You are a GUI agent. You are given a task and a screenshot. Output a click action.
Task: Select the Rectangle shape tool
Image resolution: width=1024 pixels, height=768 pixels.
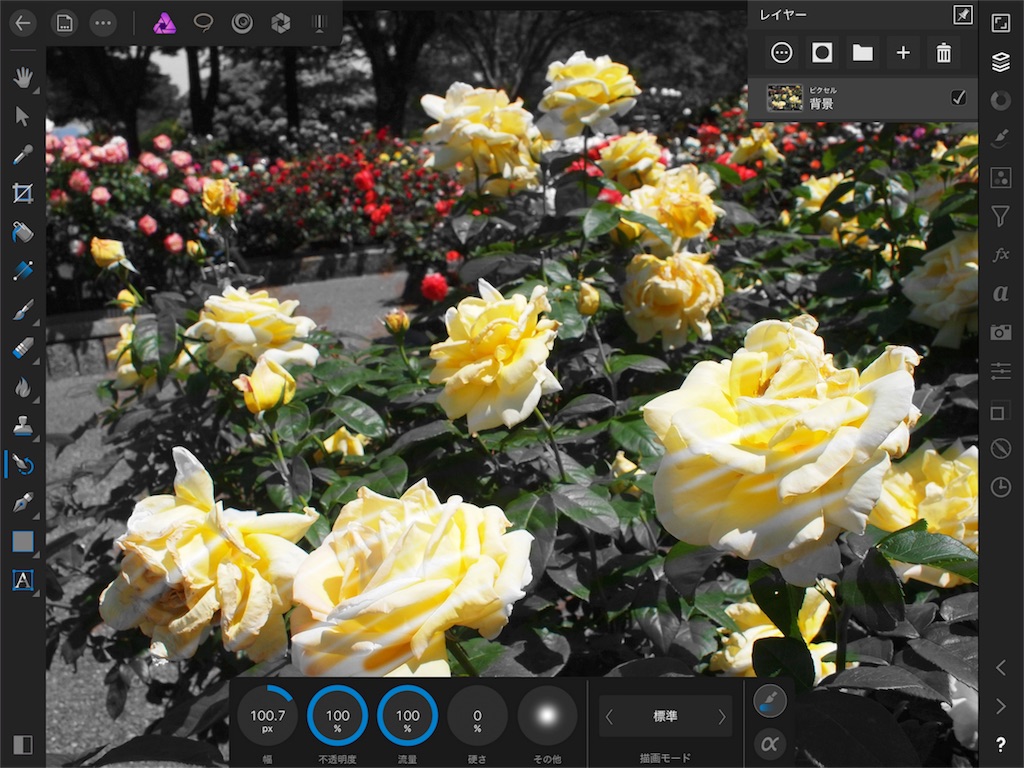tap(23, 541)
